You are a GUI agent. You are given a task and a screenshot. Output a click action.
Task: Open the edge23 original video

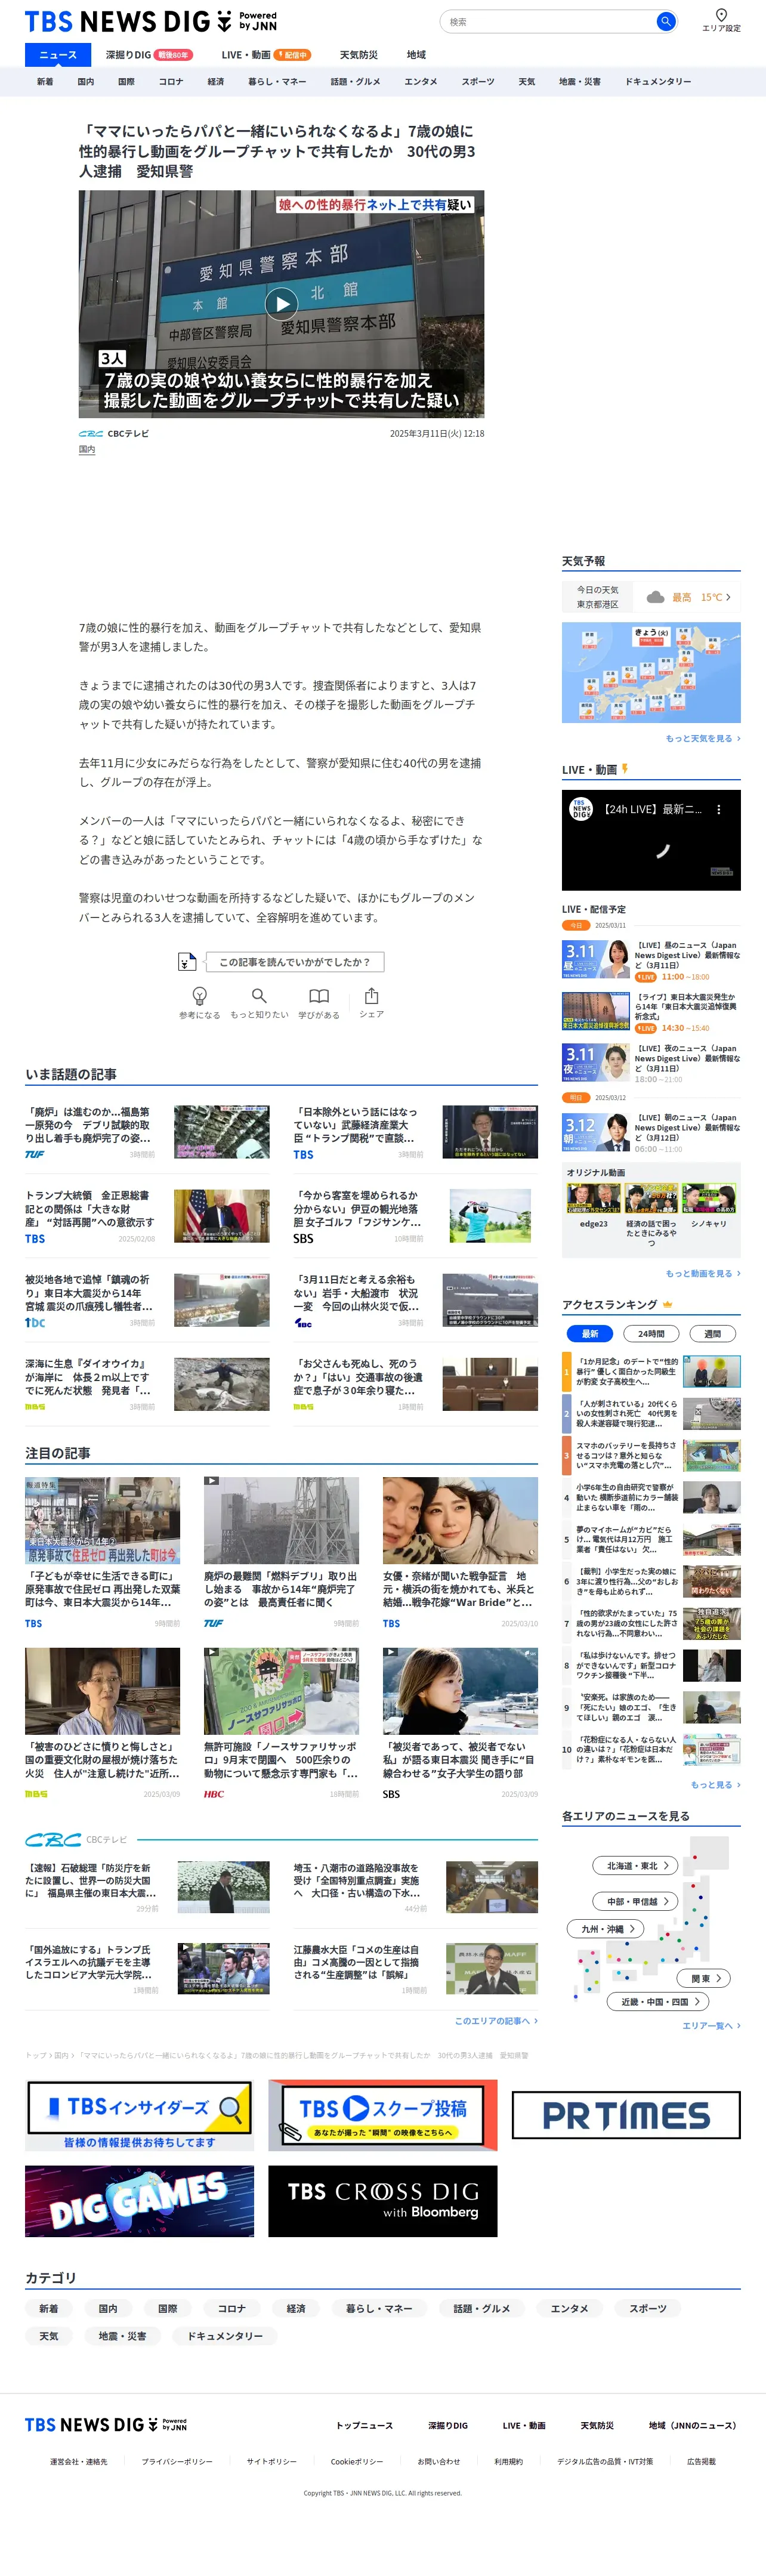coord(593,1199)
